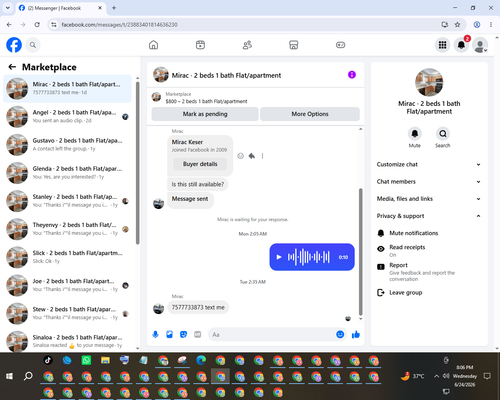Image resolution: width=500 pixels, height=400 pixels.
Task: Open Chrome tab search dropdown
Action: tap(8, 8)
